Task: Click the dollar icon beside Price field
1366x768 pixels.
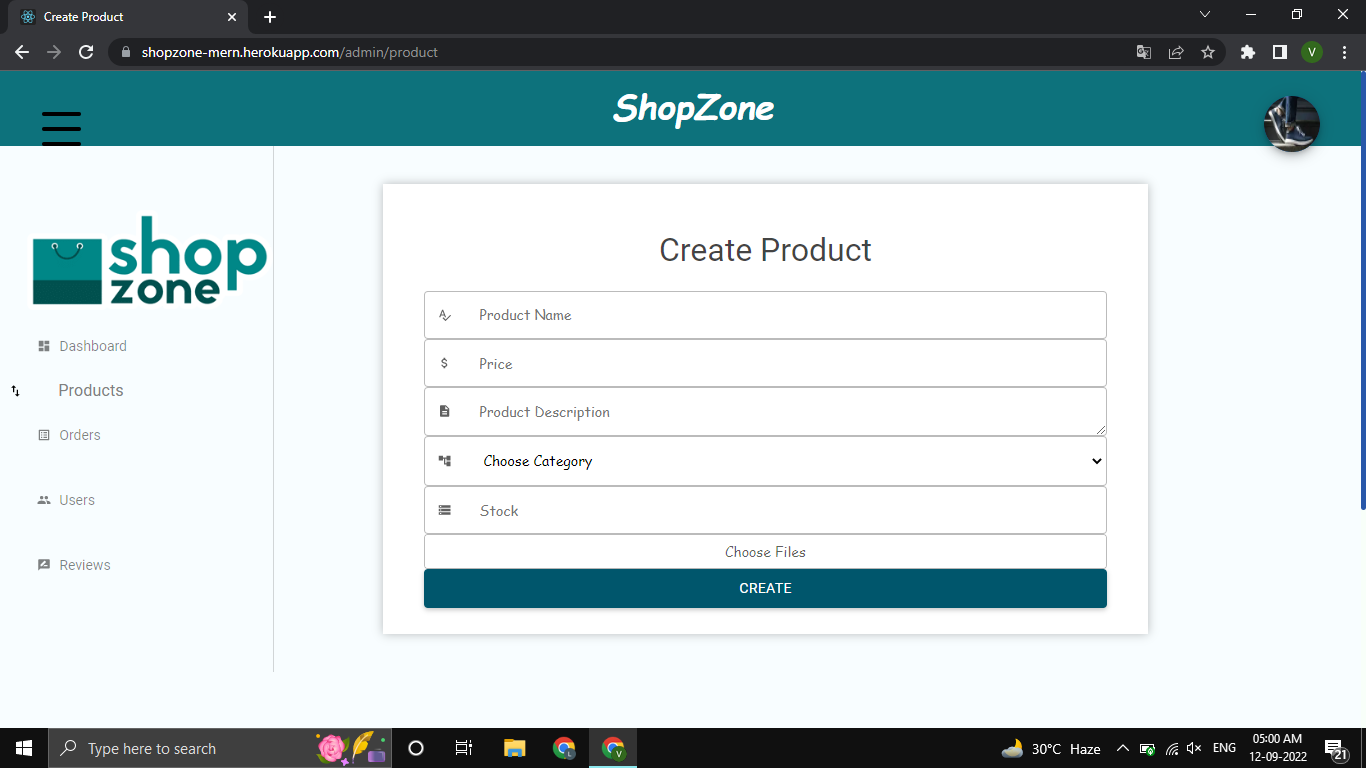Action: coord(445,363)
